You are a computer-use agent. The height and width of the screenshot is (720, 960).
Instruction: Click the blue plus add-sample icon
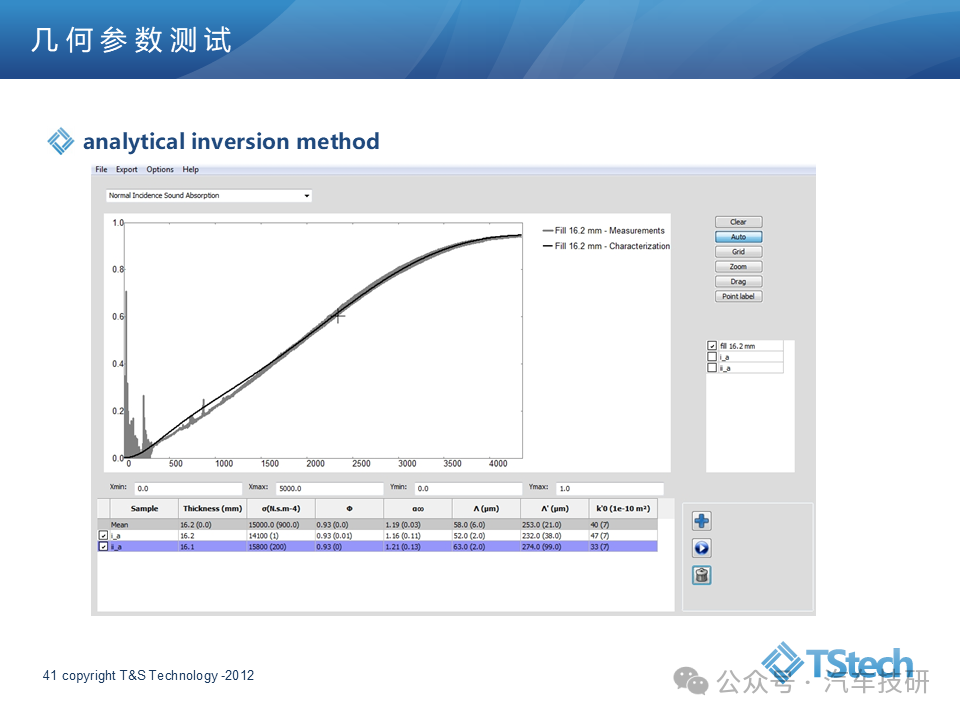pyautogui.click(x=702, y=521)
